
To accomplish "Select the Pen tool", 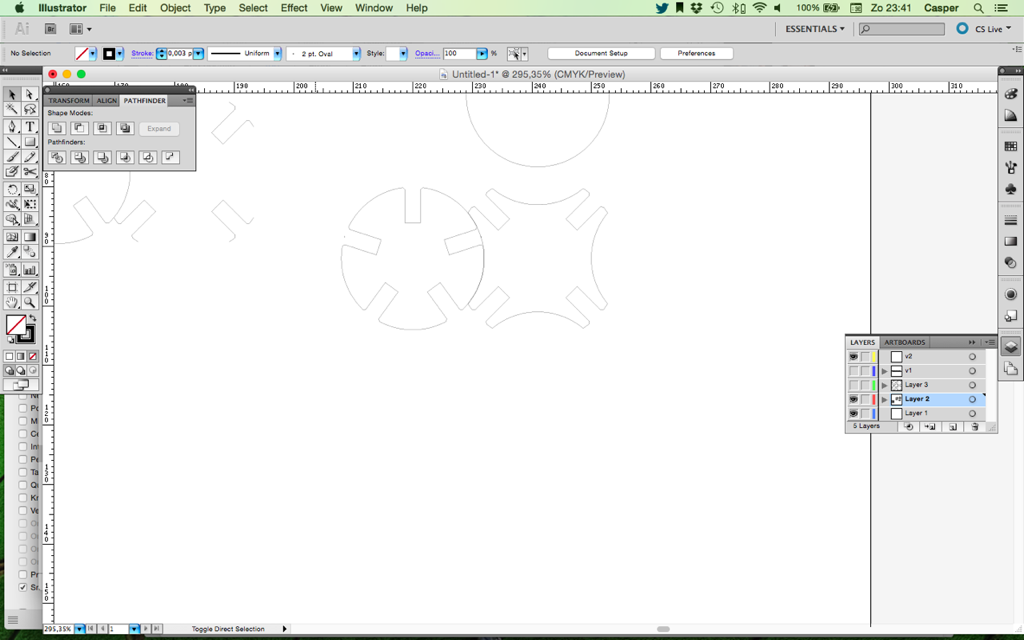I will click(x=12, y=126).
